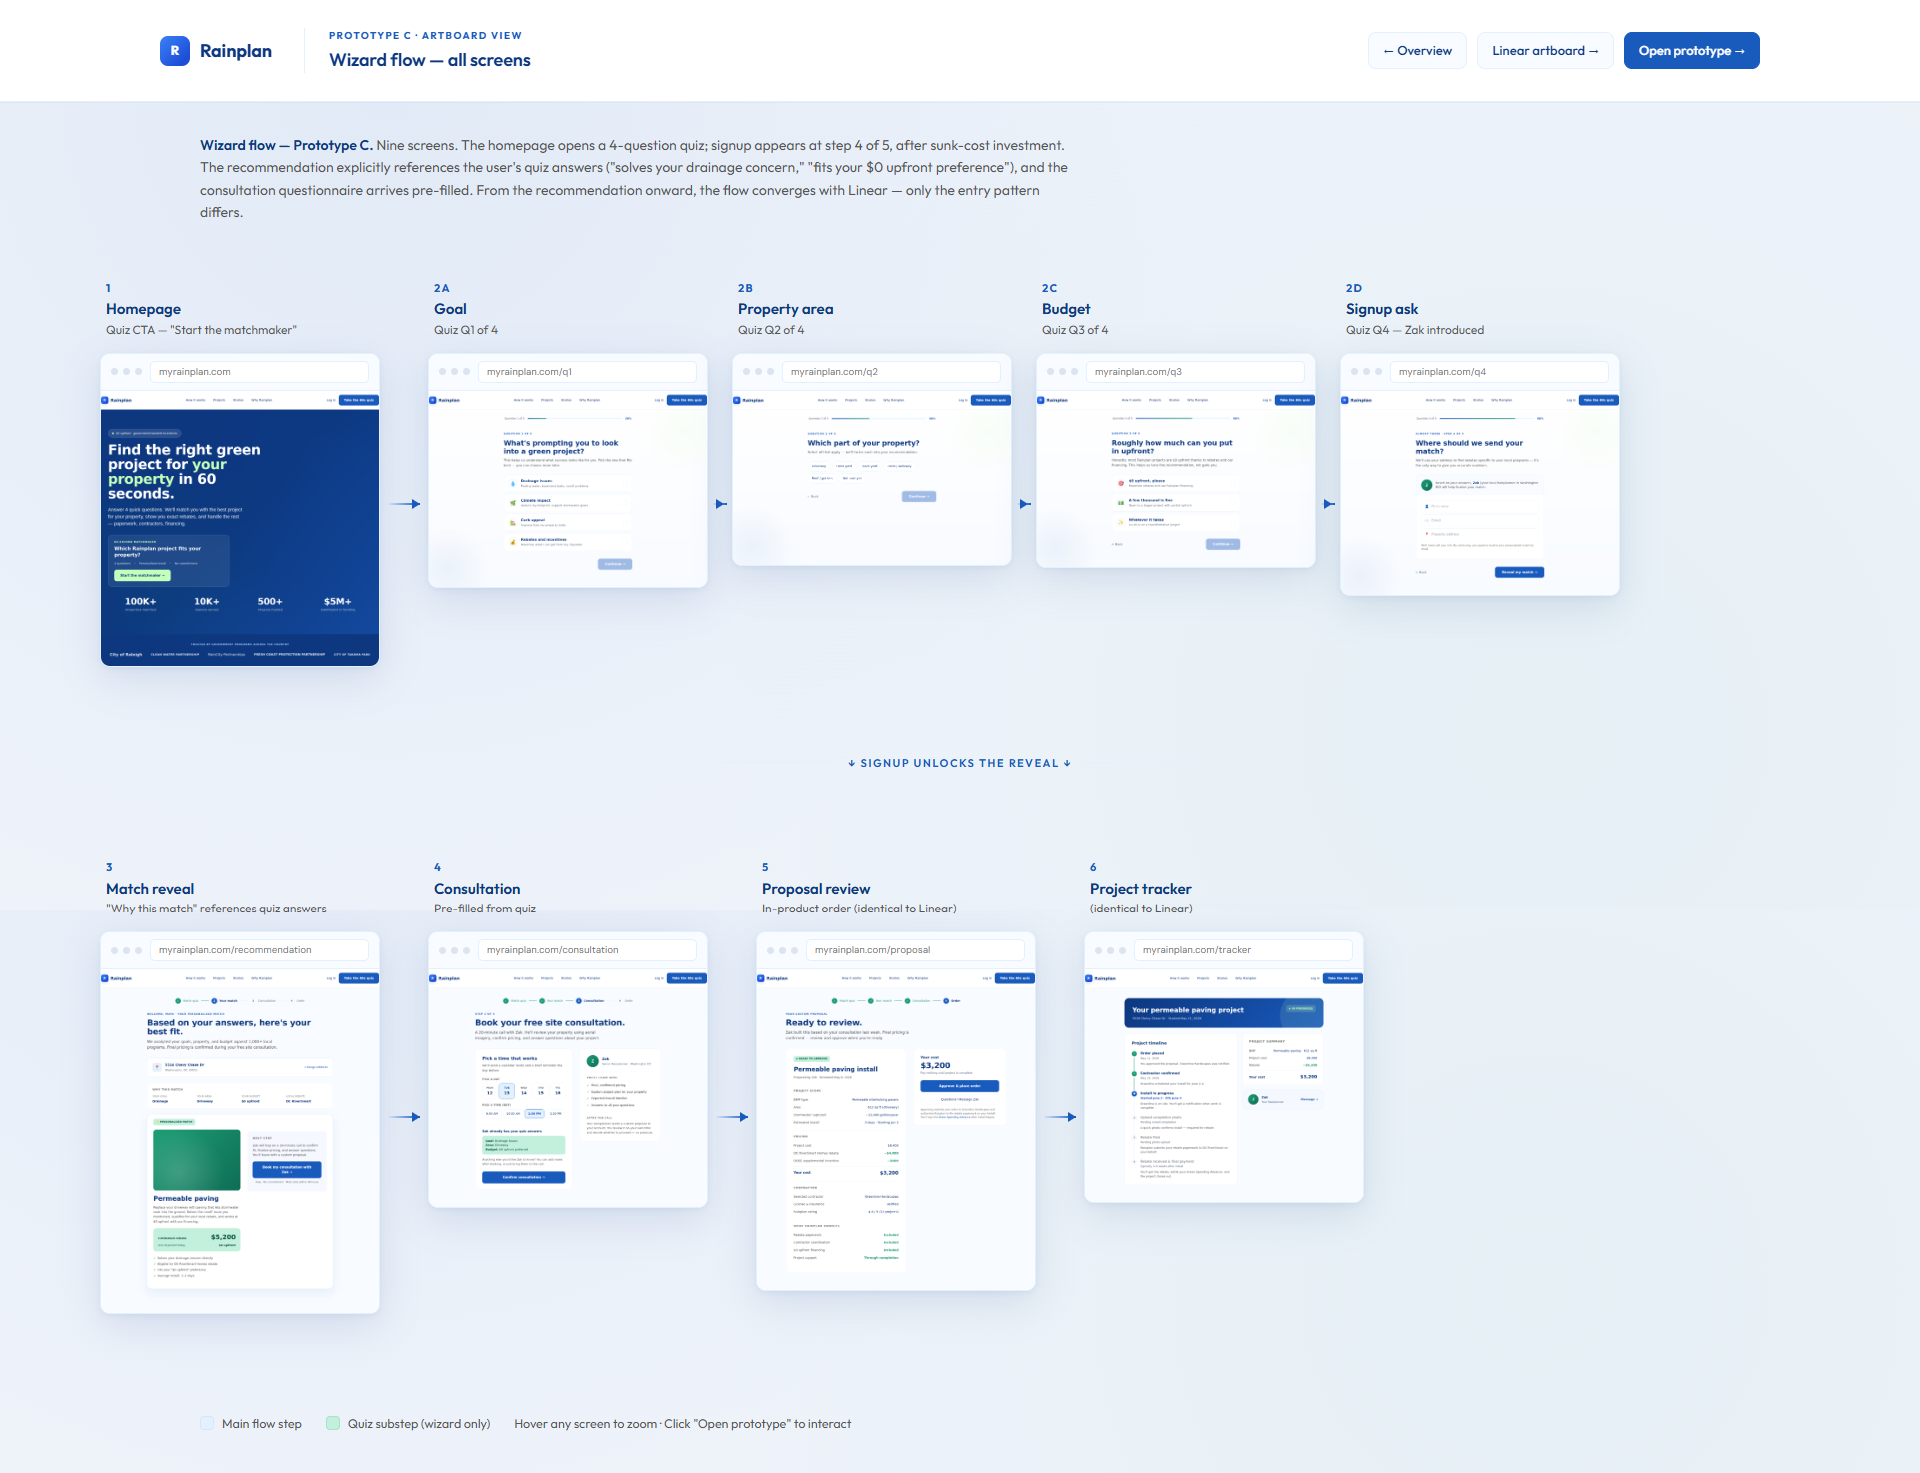This screenshot has width=1920, height=1473.
Task: Click Book my consultation in Match reveal screen
Action: 287,1169
